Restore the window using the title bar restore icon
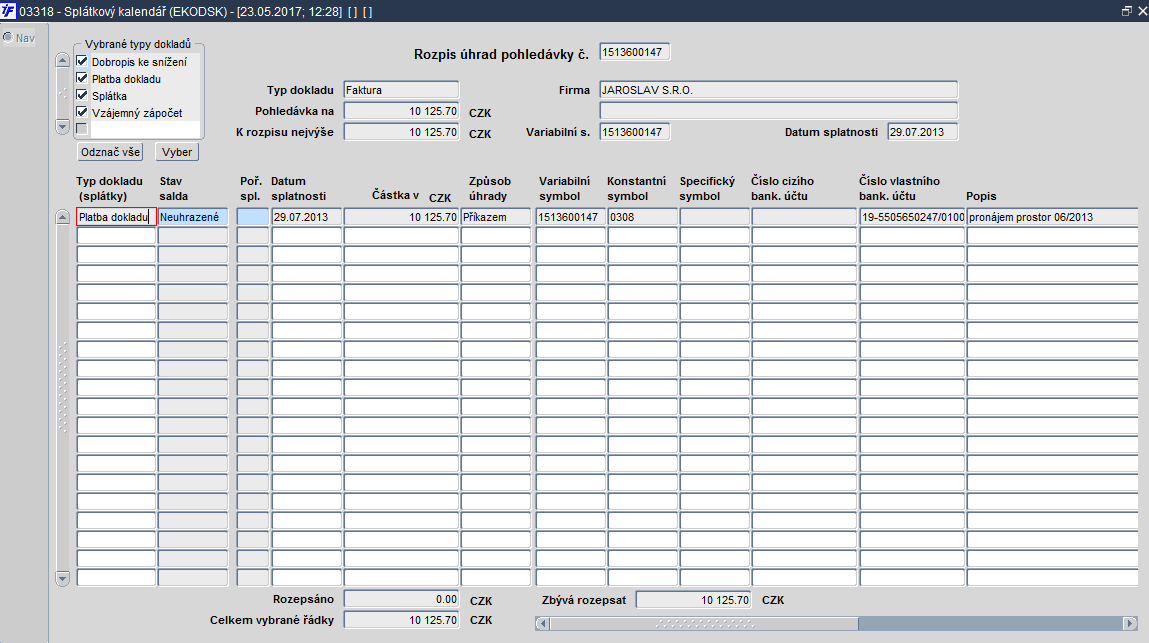 click(1126, 11)
